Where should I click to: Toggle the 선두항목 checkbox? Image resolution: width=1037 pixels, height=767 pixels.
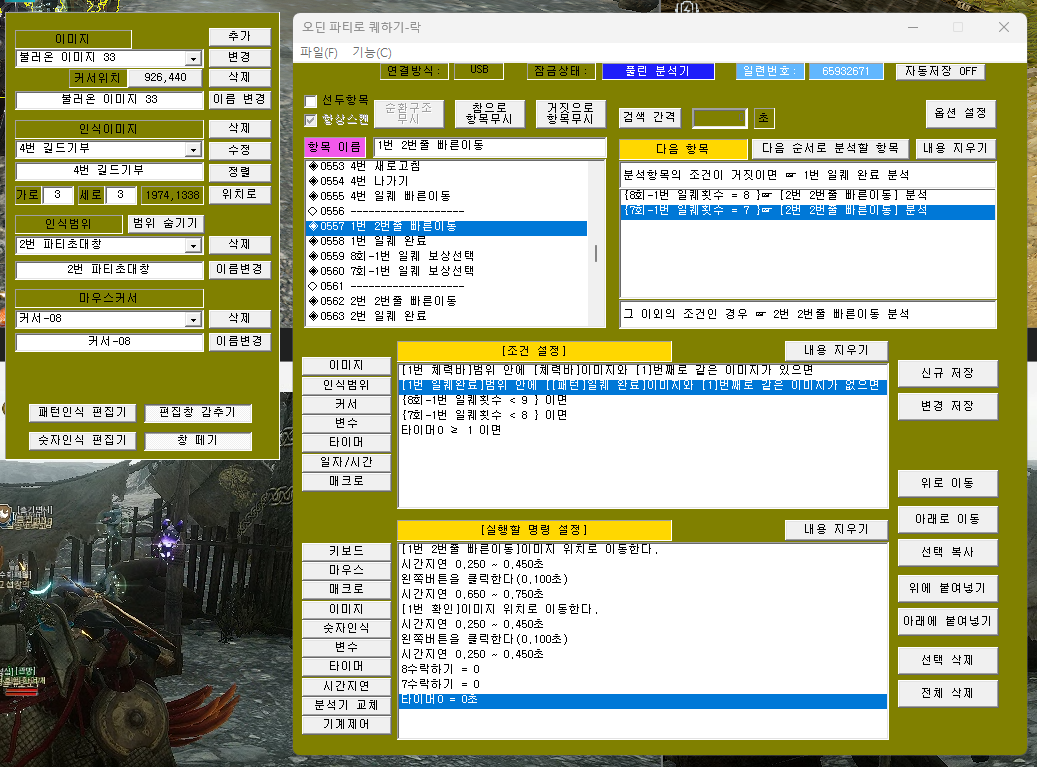(311, 102)
